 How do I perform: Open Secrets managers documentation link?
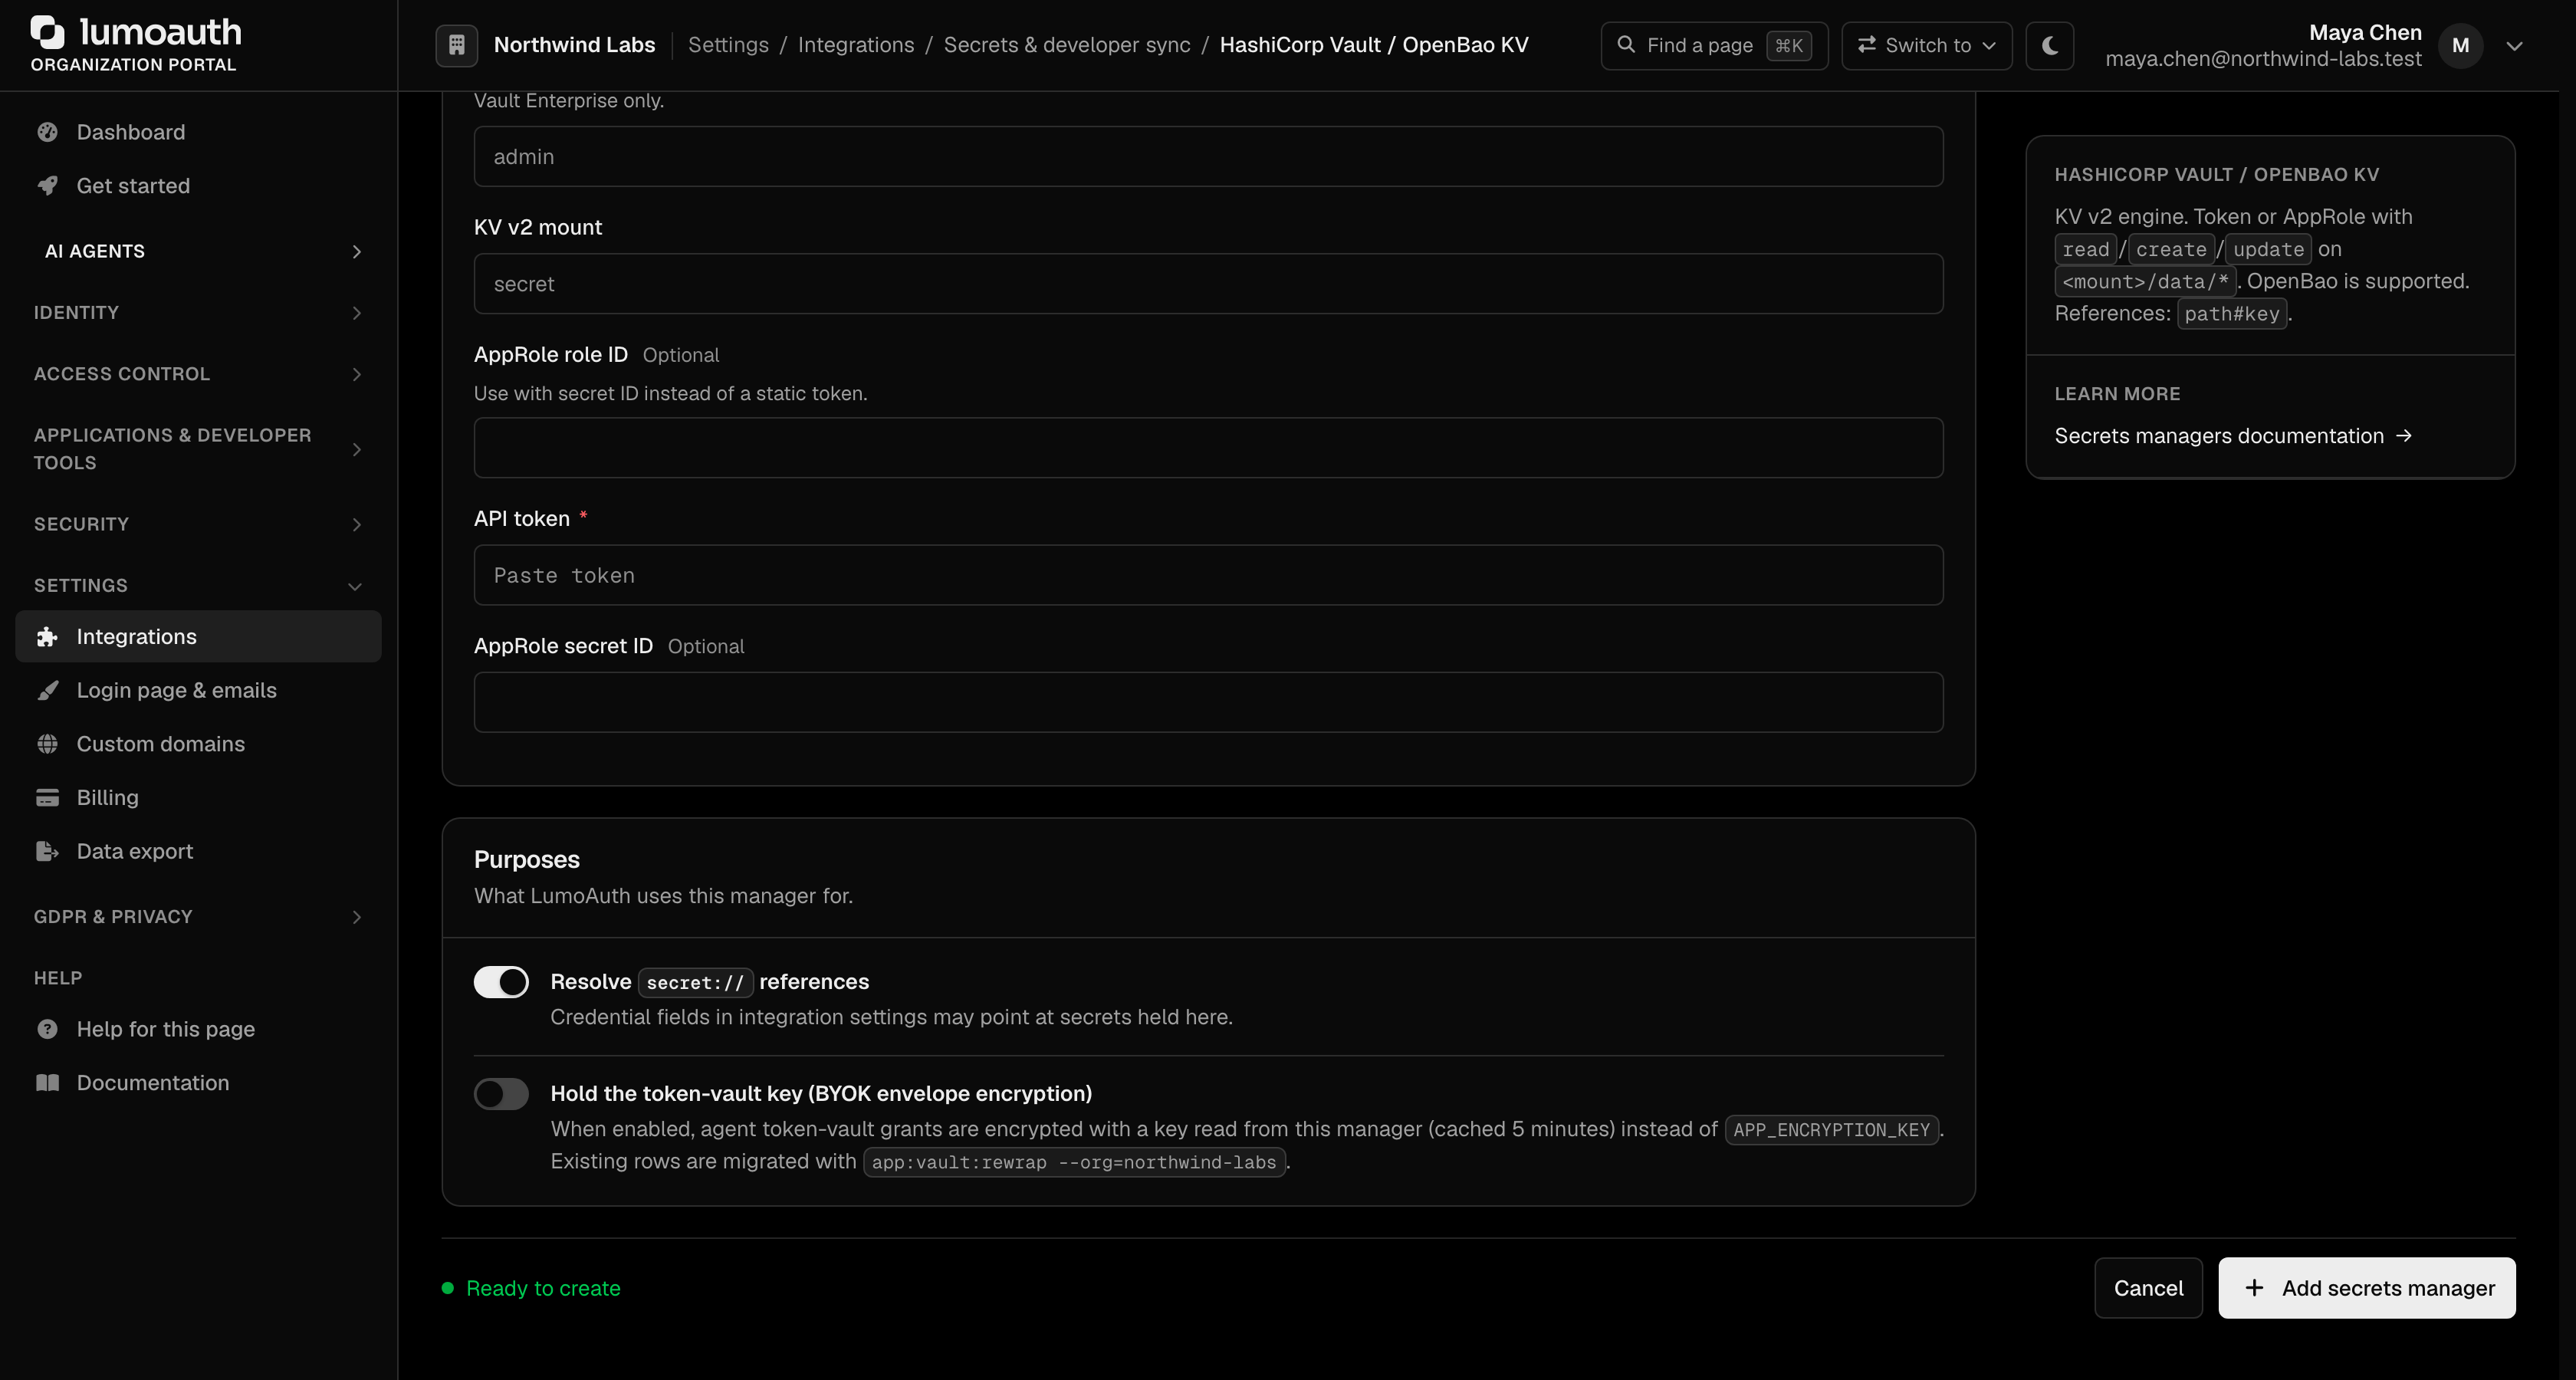tap(2233, 436)
